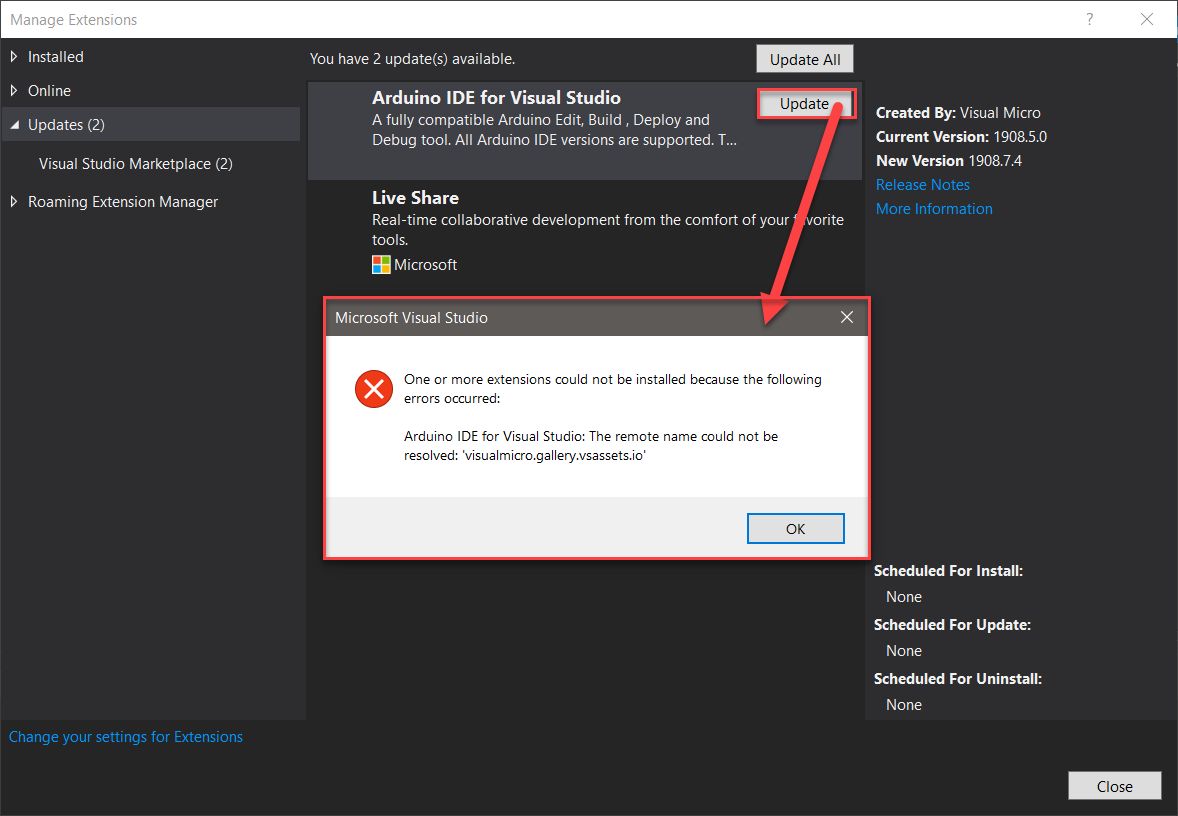Open the More Information link
The image size is (1178, 816).
934,209
